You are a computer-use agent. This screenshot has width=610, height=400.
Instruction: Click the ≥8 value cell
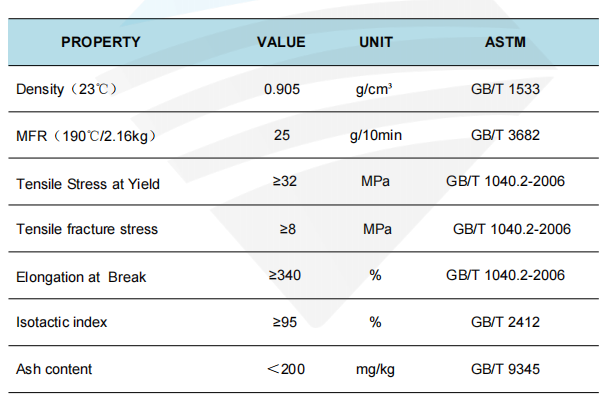288,229
